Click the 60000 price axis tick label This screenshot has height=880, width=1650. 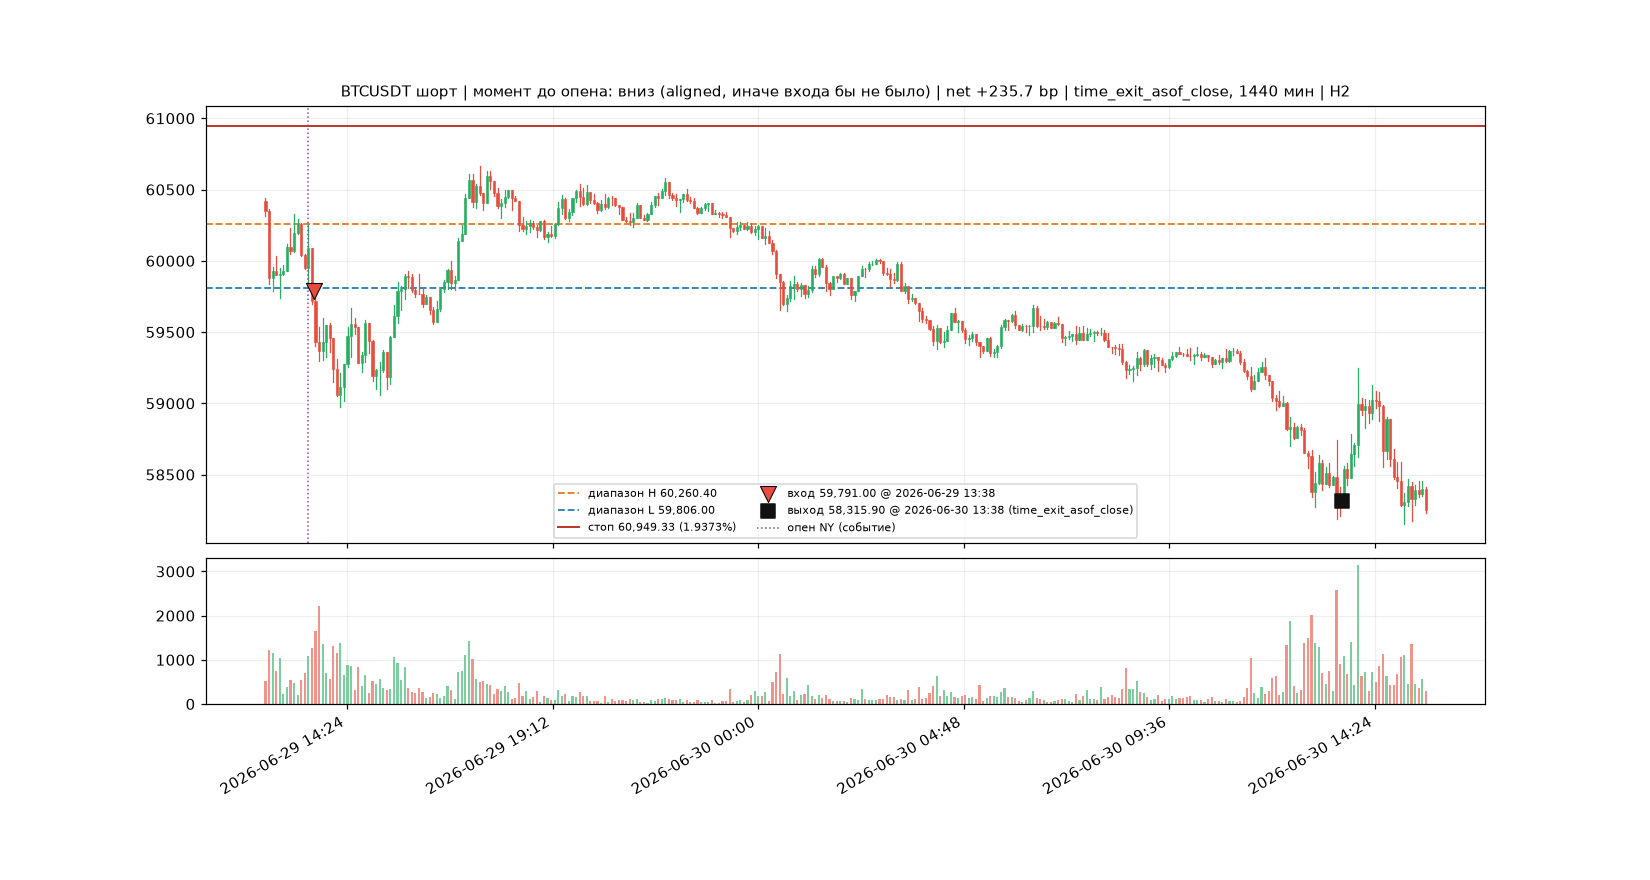(171, 262)
